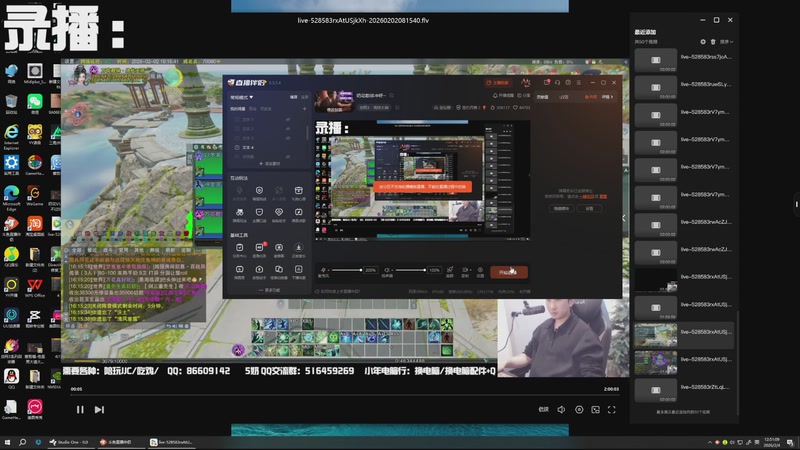Click the WeChat icon in recorded desktop
Screen dimensions: 800x450
click(35, 102)
